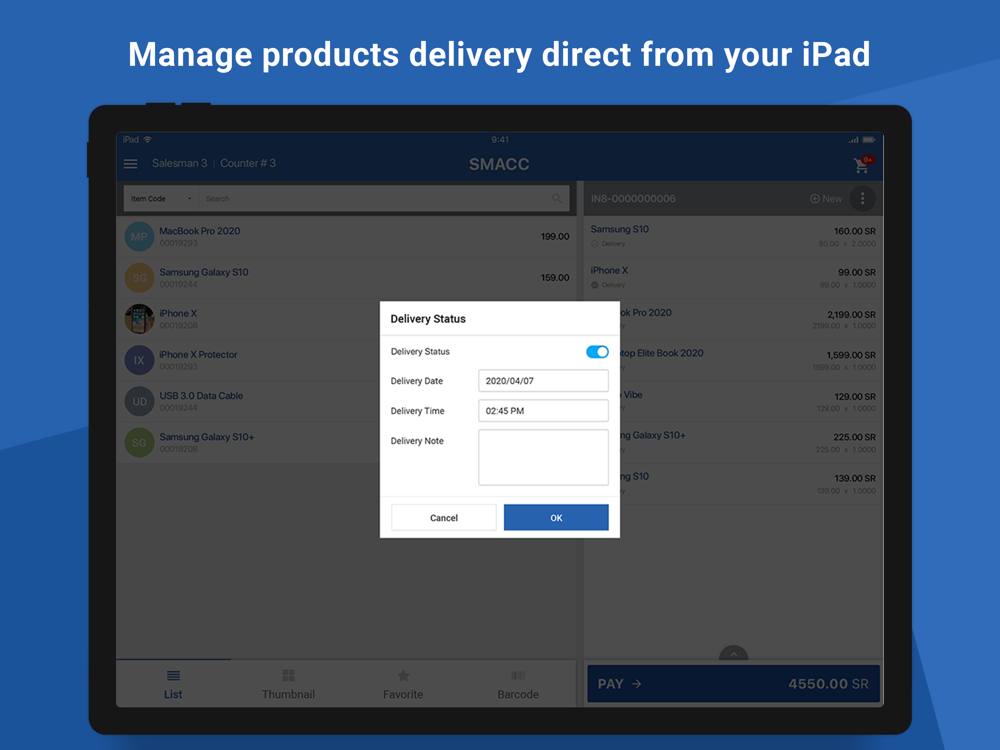The image size is (1000, 750).
Task: Switch to the Barcode tab
Action: [x=518, y=684]
